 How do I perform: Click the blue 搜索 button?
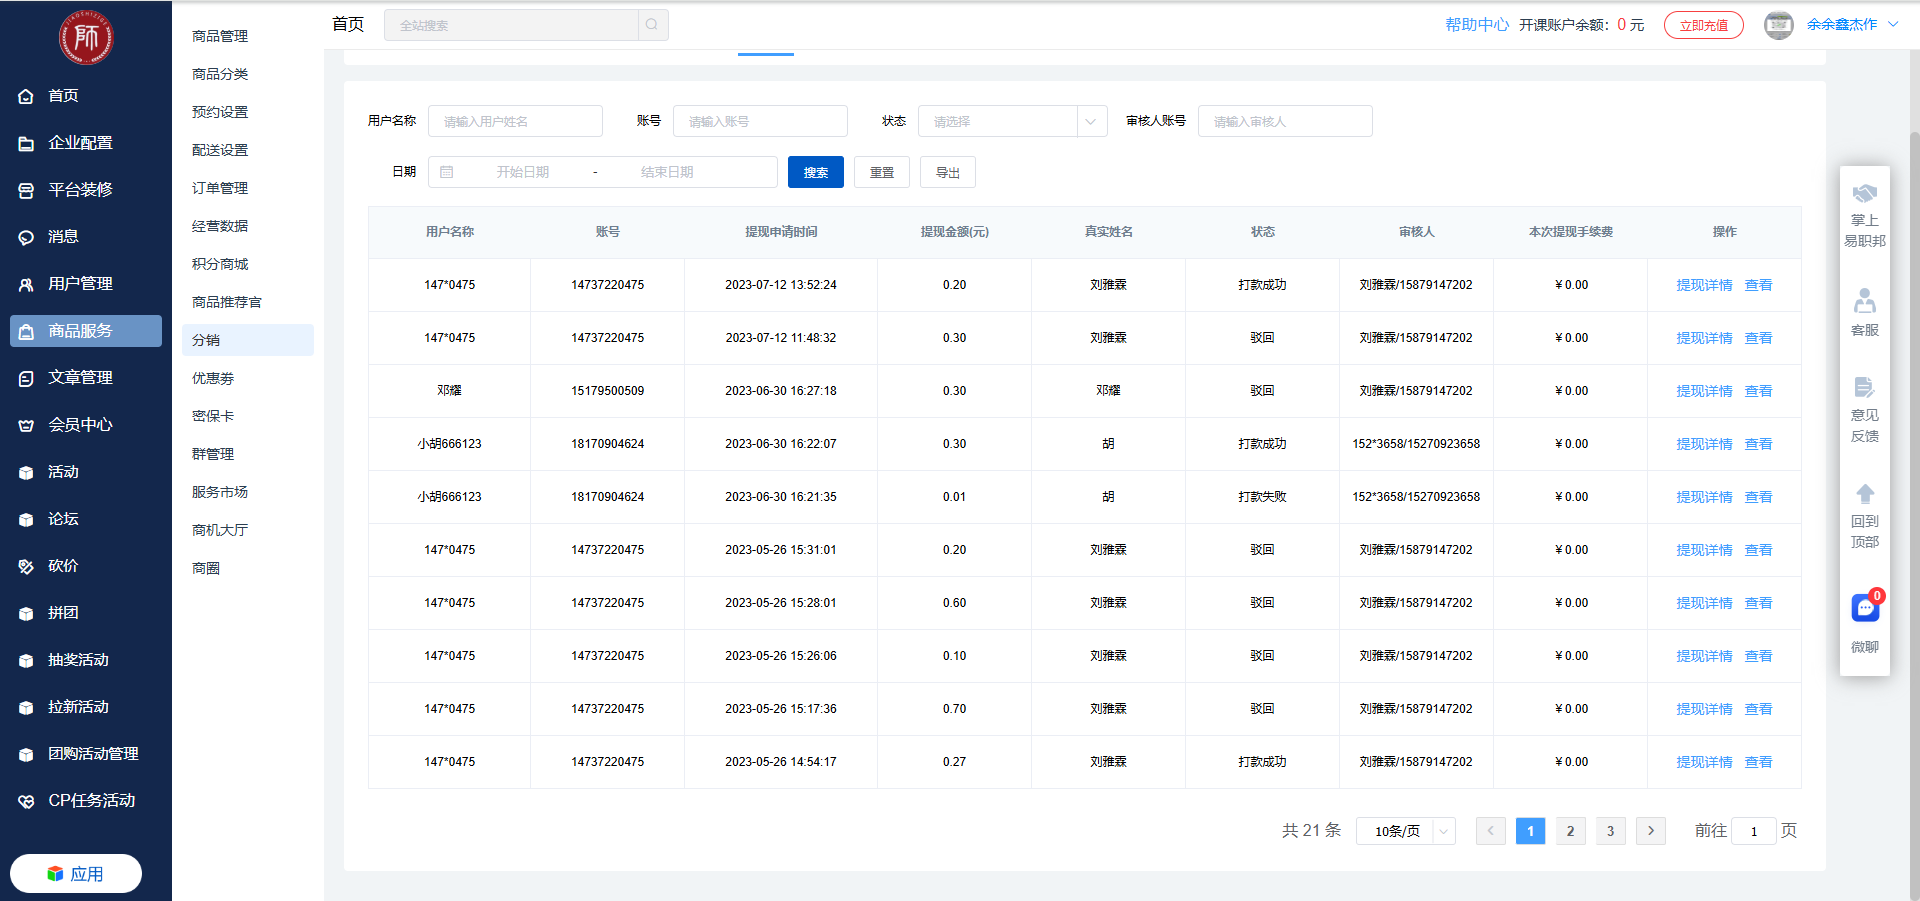pos(815,172)
